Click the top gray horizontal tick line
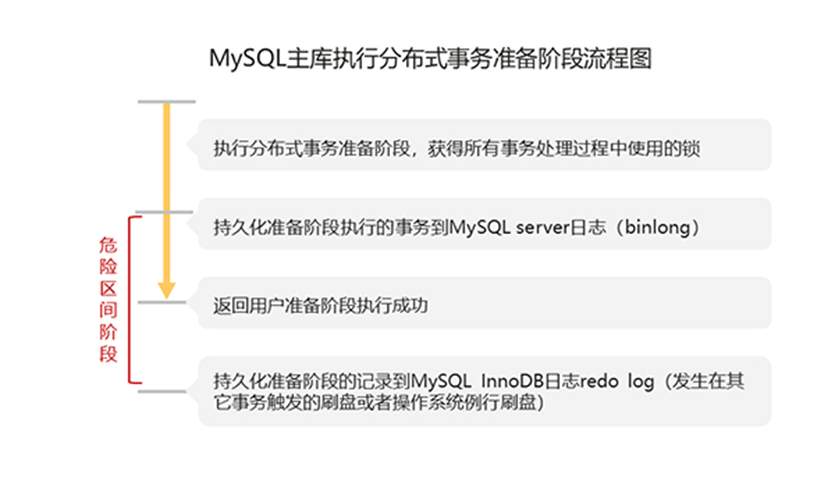Image resolution: width=835 pixels, height=484 pixels. click(x=167, y=101)
